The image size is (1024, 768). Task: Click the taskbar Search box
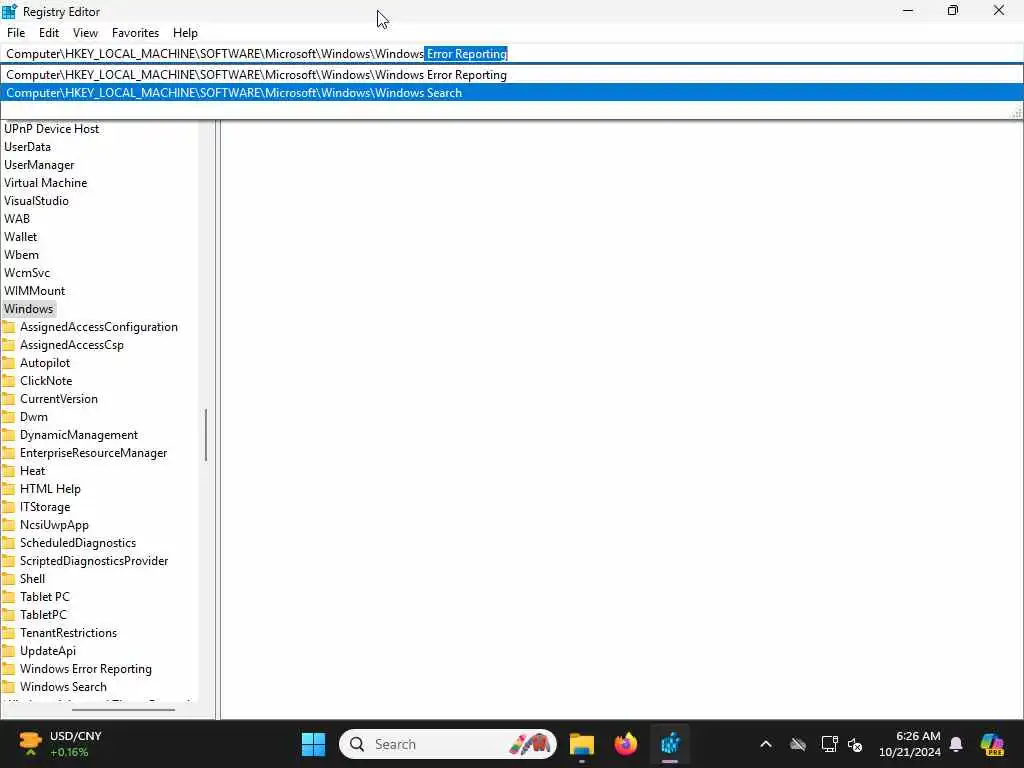click(x=448, y=744)
